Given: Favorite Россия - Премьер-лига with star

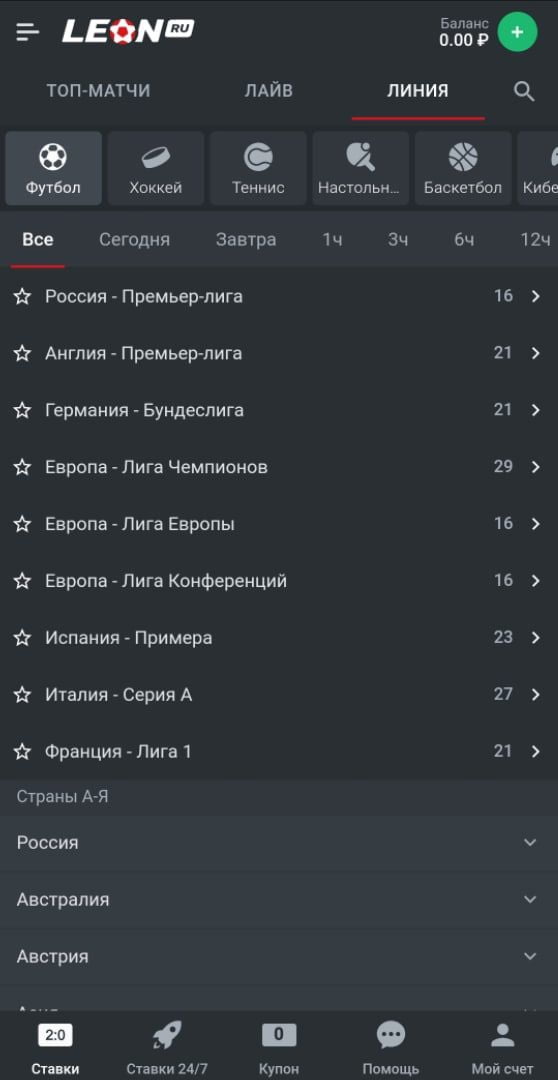Looking at the screenshot, I should coord(23,297).
